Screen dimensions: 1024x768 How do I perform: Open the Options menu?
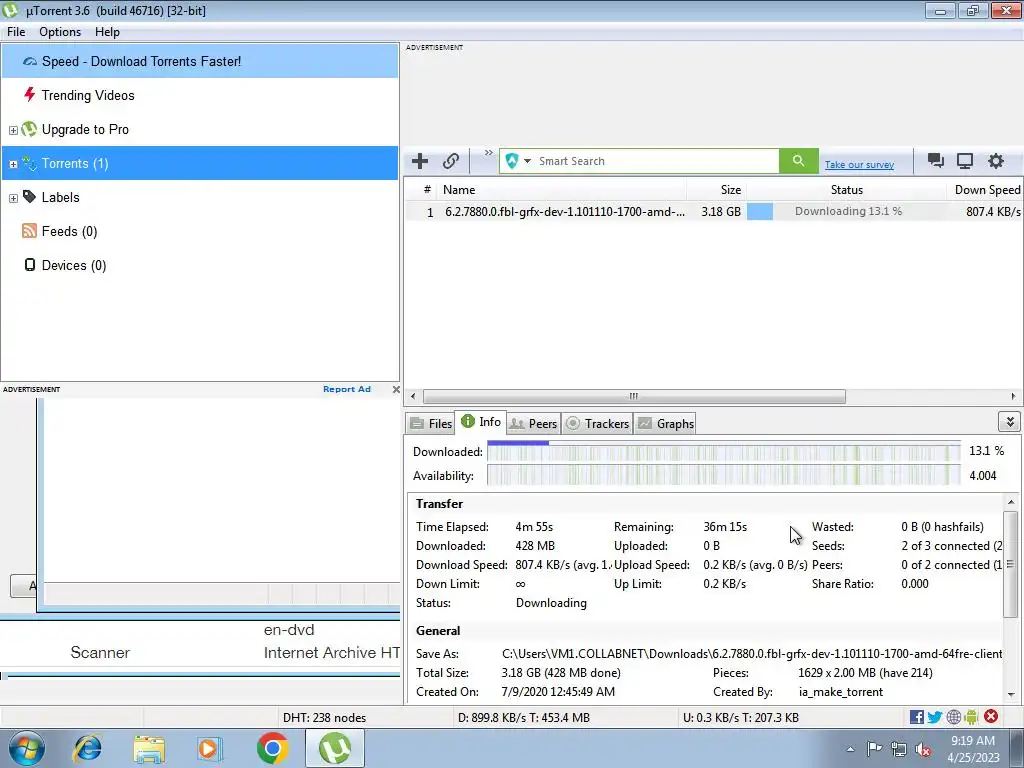coord(60,32)
